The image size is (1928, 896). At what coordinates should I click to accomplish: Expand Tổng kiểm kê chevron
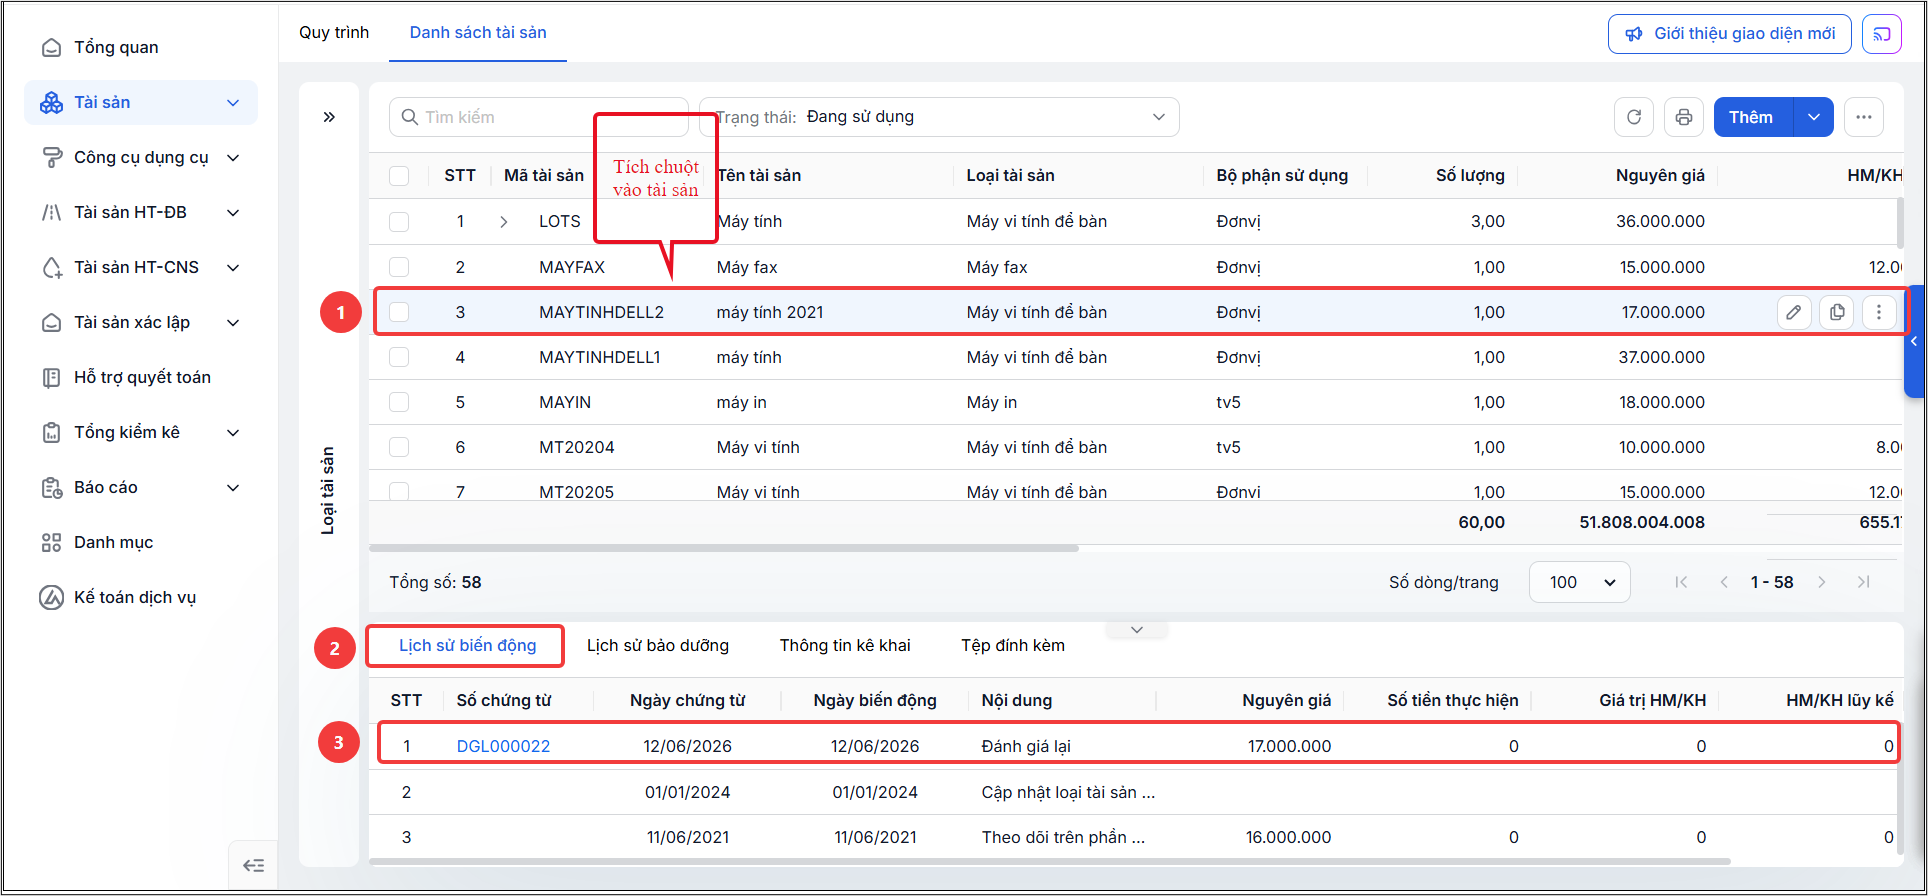point(233,433)
